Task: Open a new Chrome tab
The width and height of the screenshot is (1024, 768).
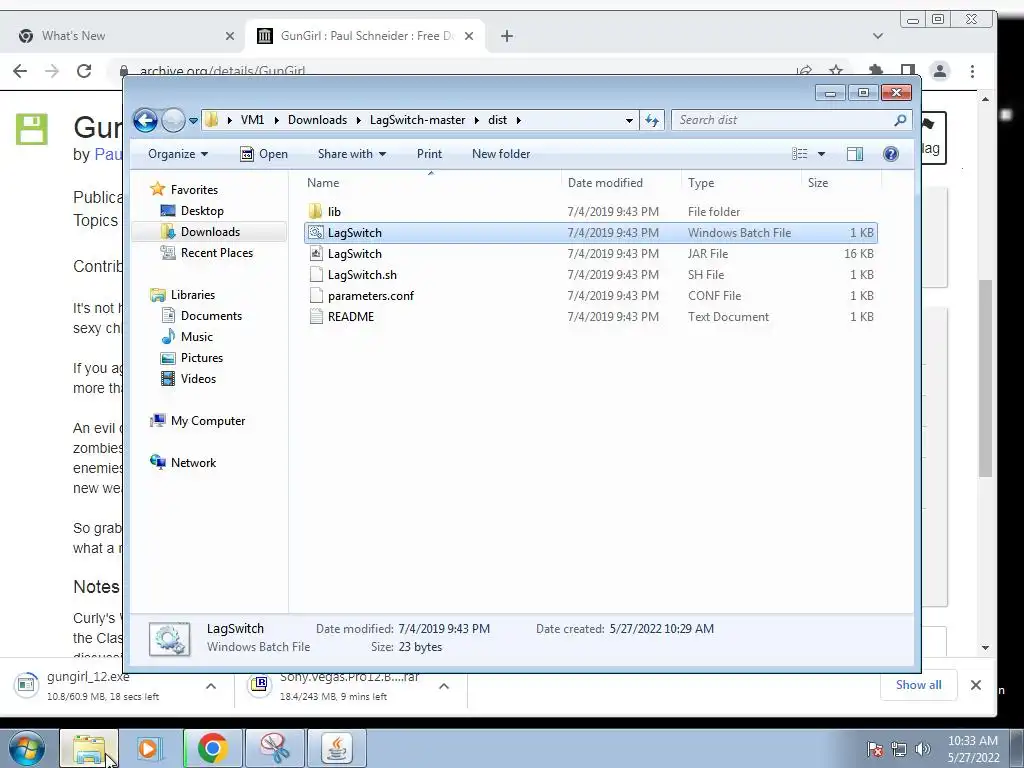Action: tap(507, 36)
